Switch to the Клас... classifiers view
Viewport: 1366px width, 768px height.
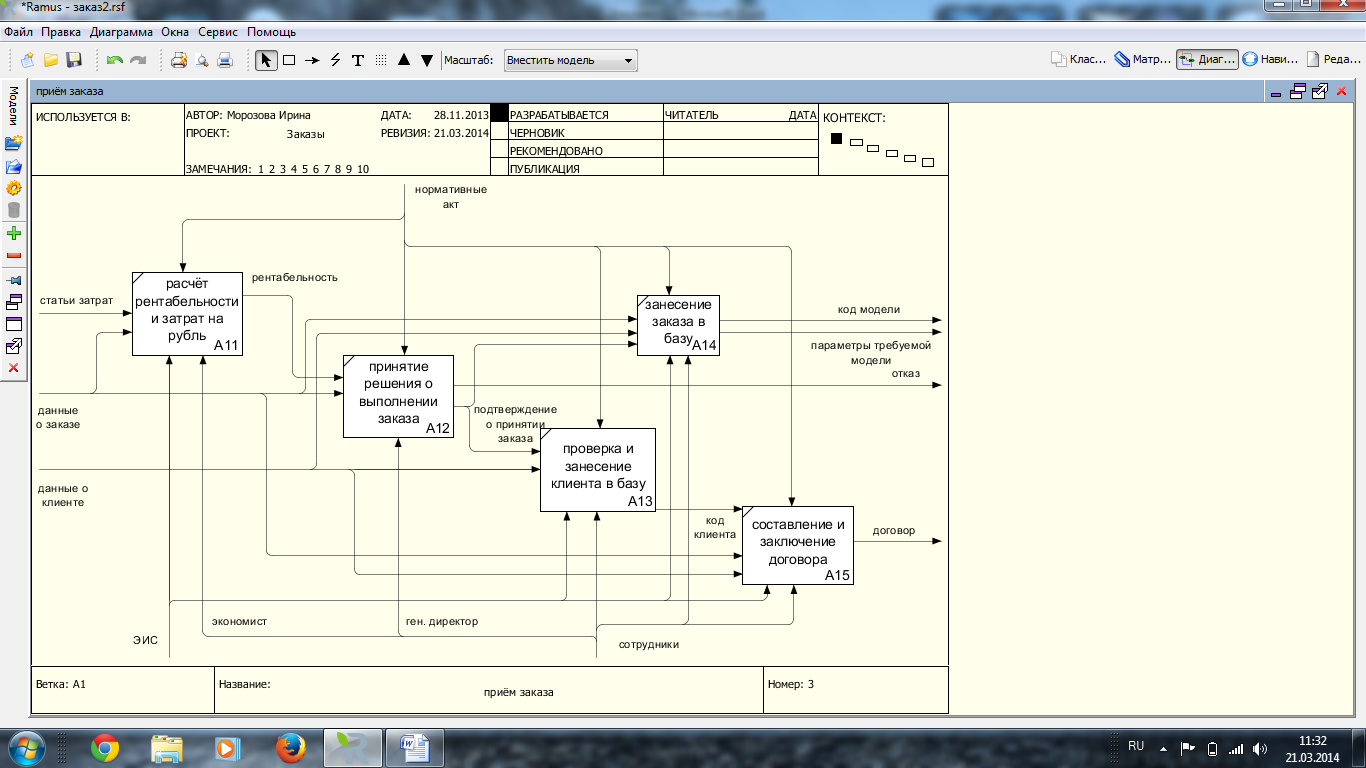1079,60
